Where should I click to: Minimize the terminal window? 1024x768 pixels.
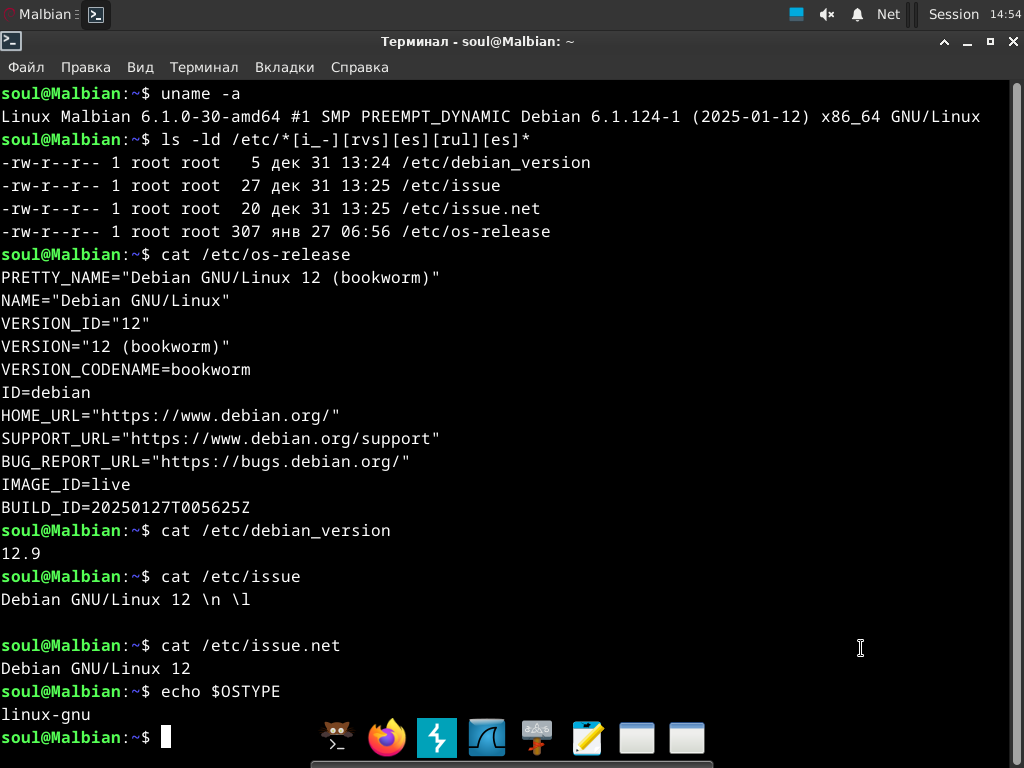click(x=967, y=42)
